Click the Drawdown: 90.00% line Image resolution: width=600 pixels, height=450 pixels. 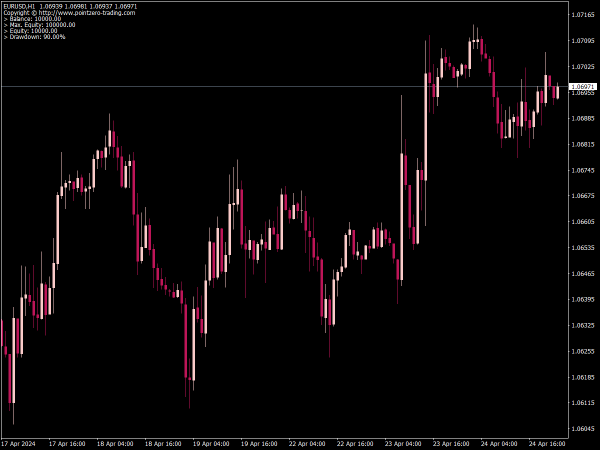coord(34,37)
